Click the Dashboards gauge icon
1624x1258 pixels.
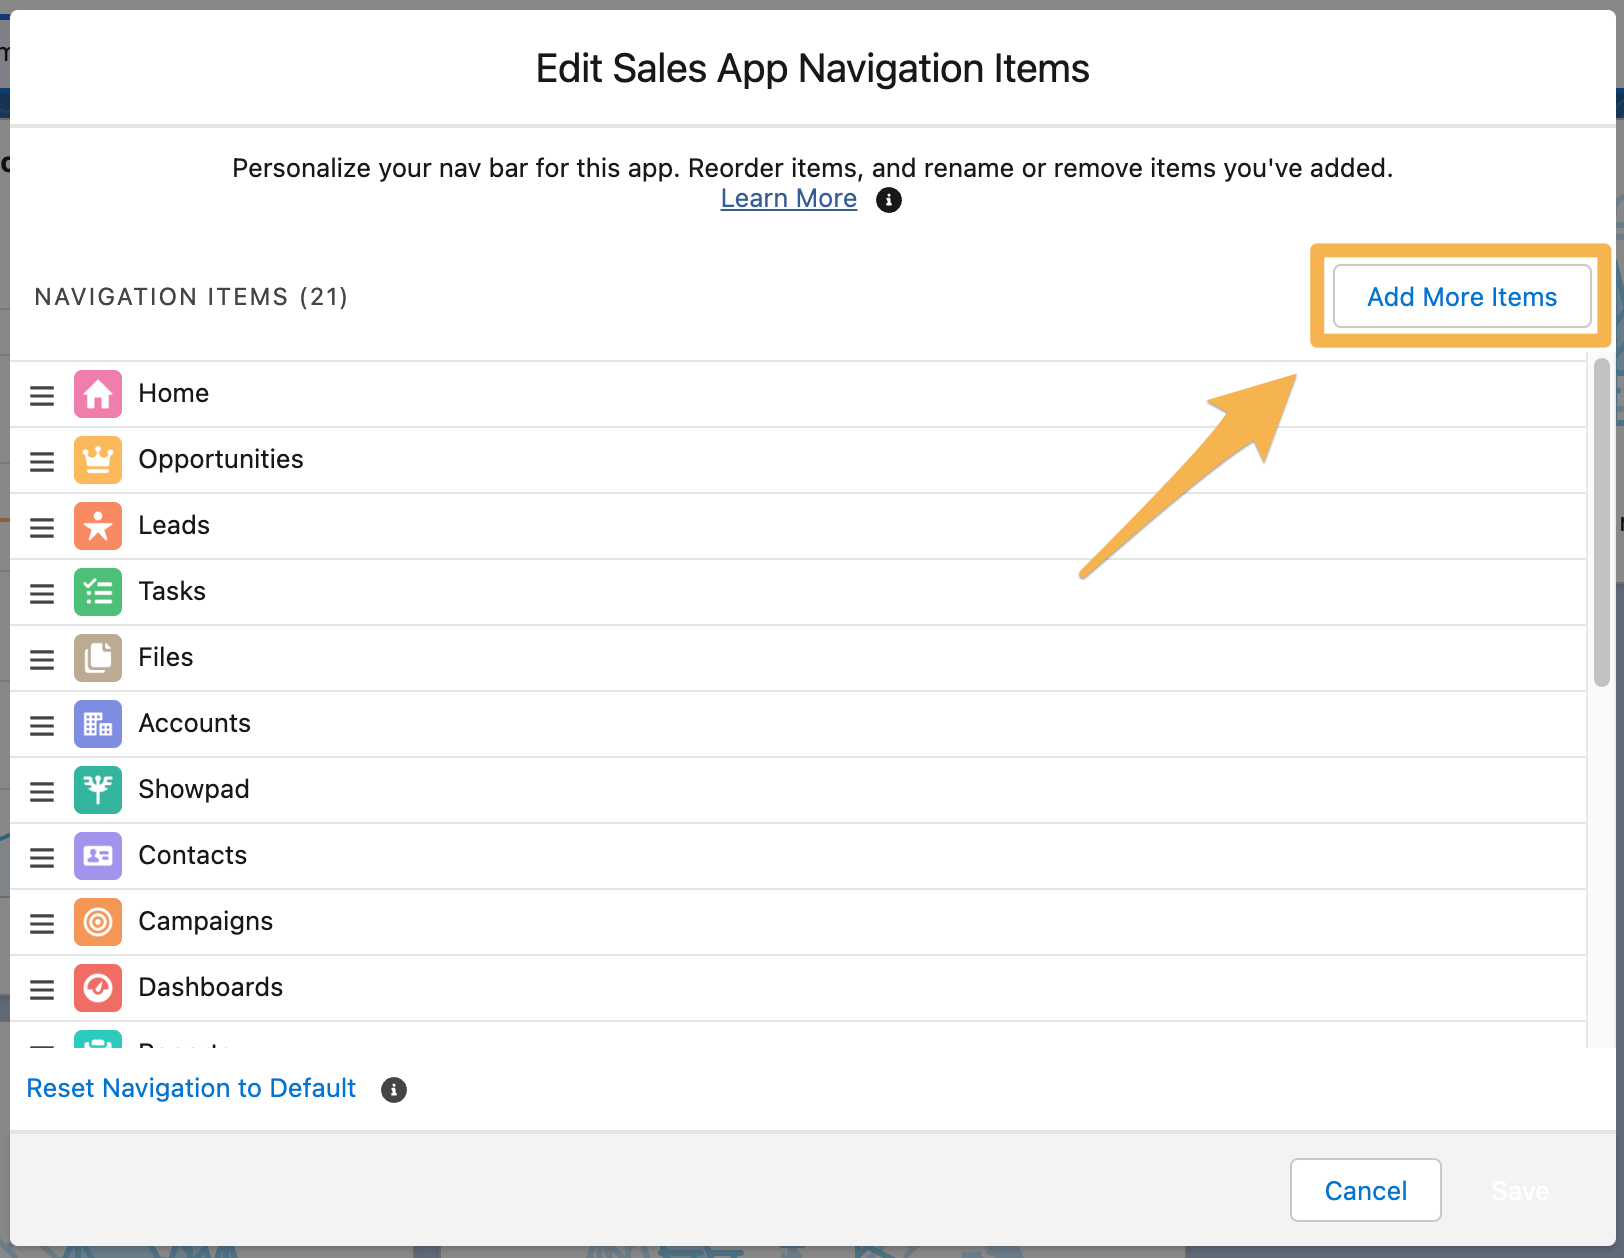97,987
